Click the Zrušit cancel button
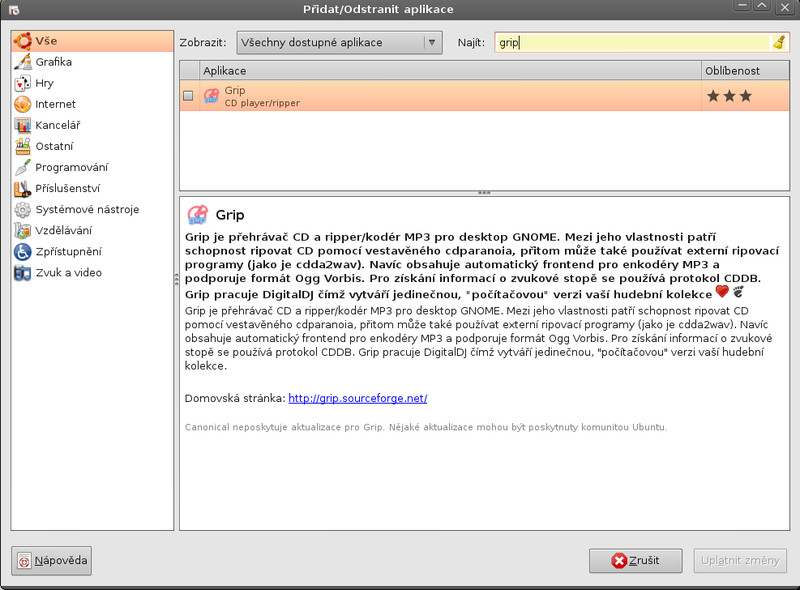Viewport: 800px width, 590px height. [x=636, y=560]
